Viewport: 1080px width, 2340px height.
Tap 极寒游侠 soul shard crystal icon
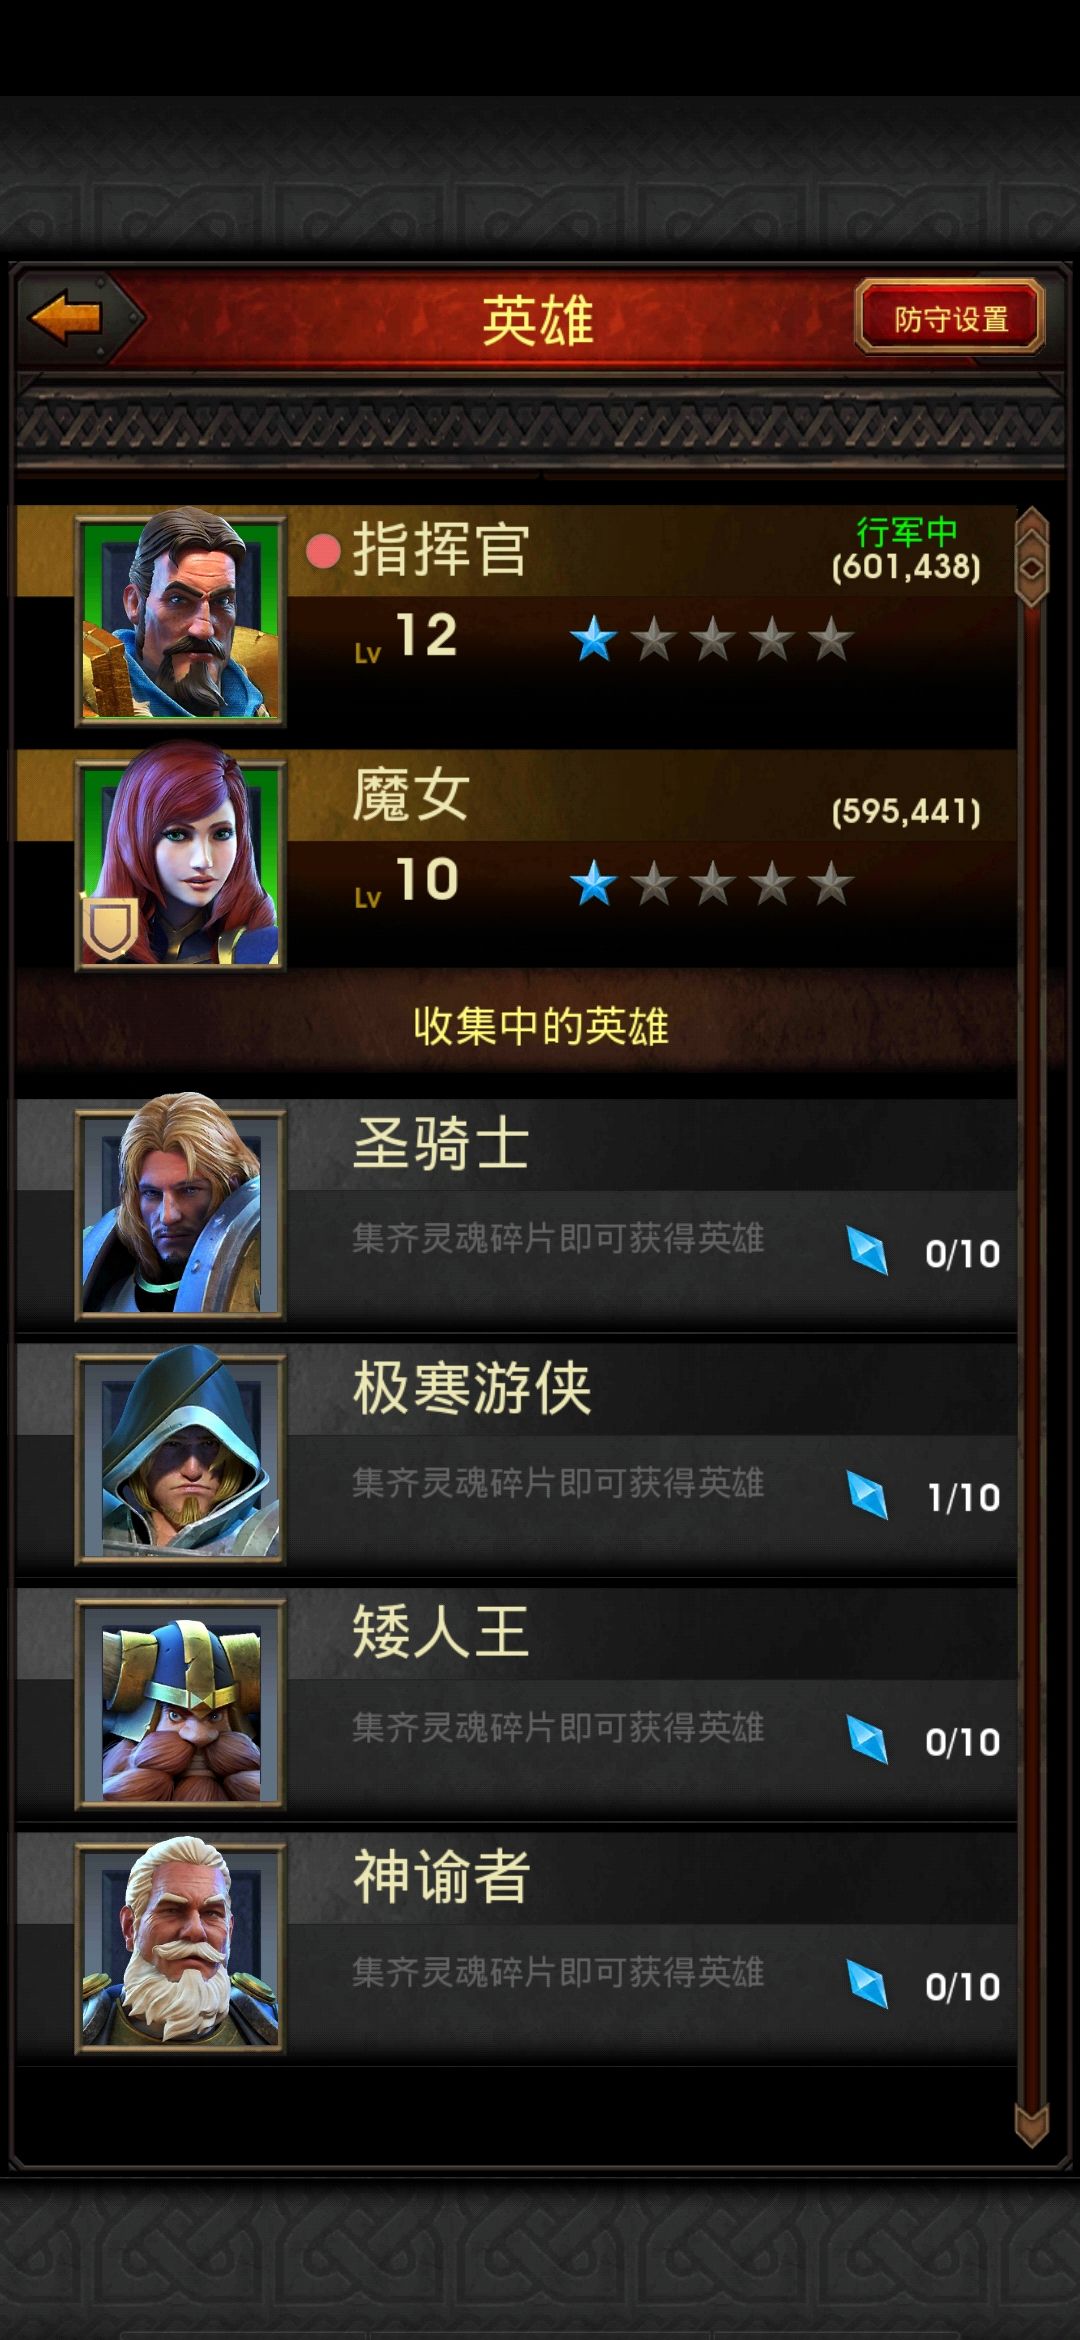(867, 1495)
